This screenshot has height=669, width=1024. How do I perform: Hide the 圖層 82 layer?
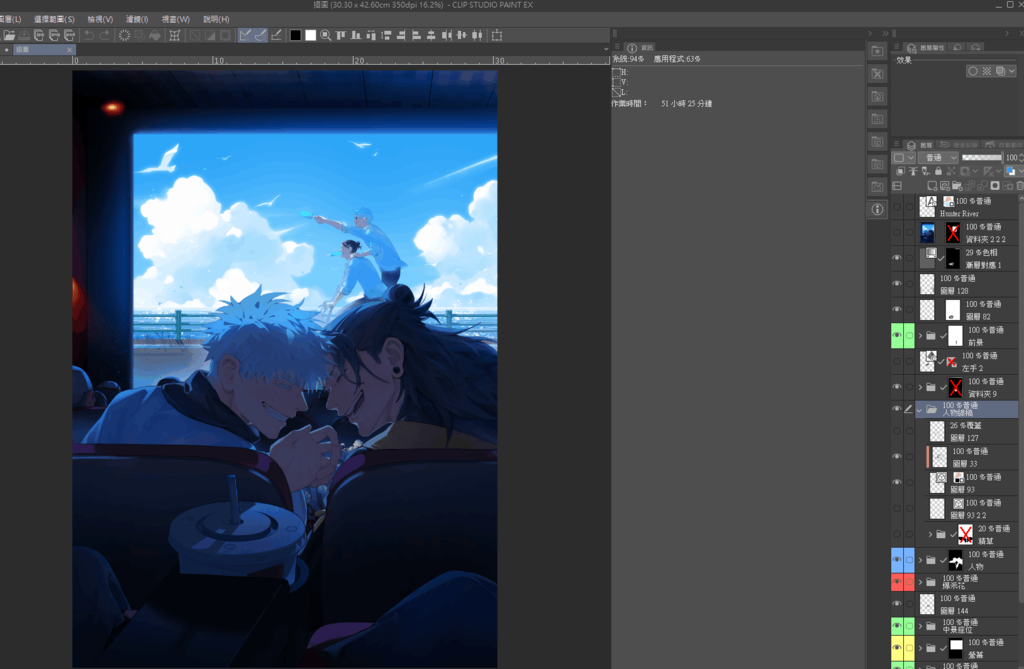click(897, 309)
